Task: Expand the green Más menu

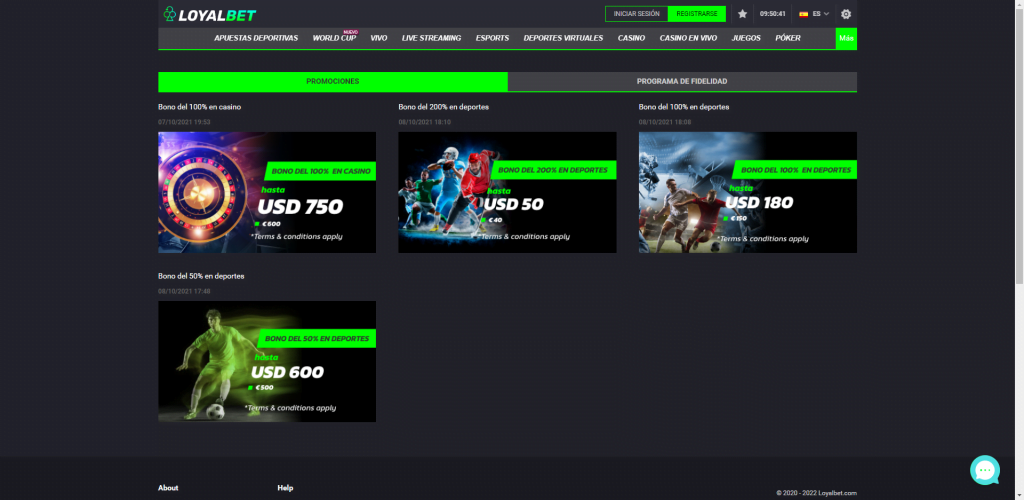Action: click(x=846, y=38)
